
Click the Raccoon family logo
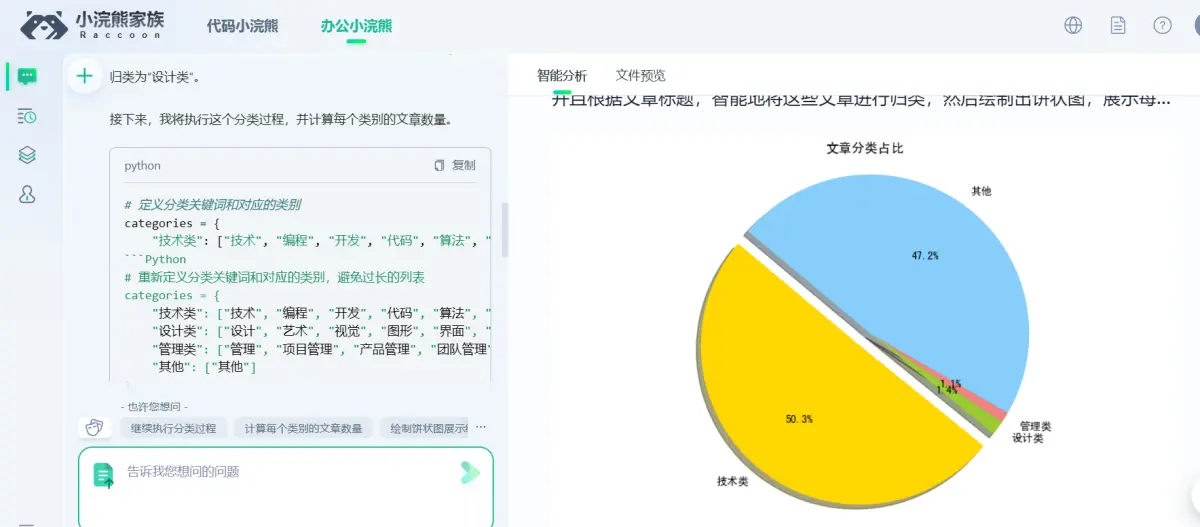click(x=93, y=25)
